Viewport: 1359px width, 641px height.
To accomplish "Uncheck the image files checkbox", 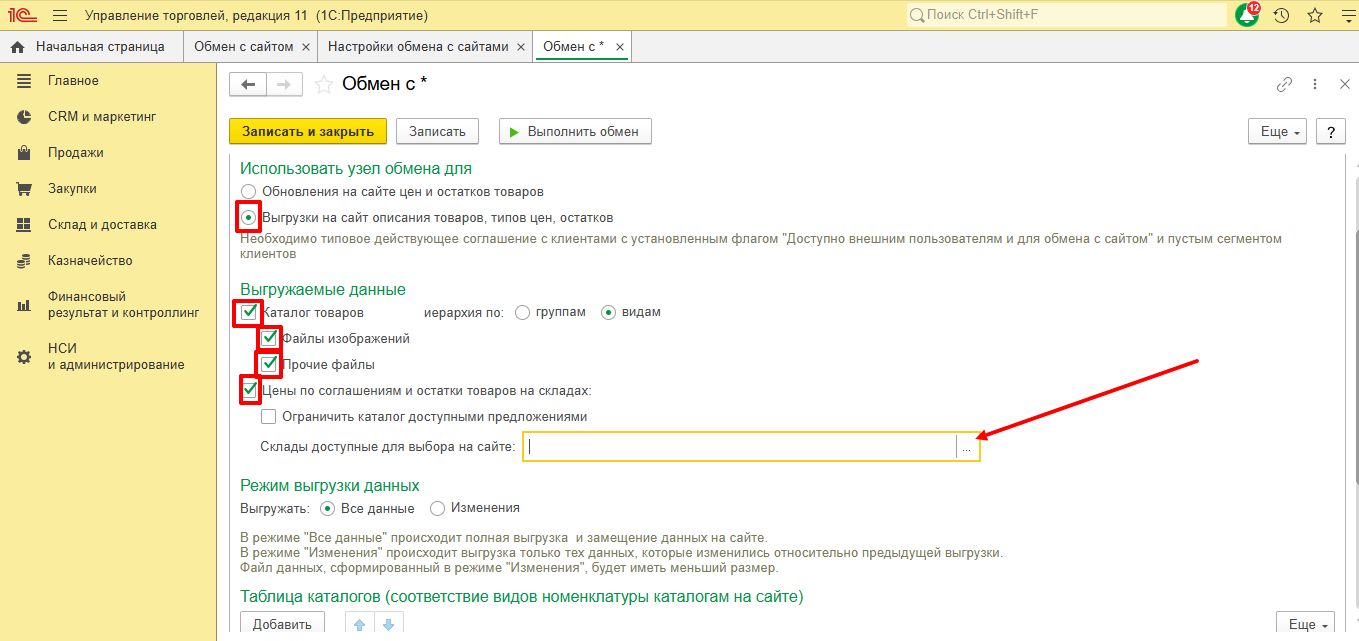I will coord(269,339).
